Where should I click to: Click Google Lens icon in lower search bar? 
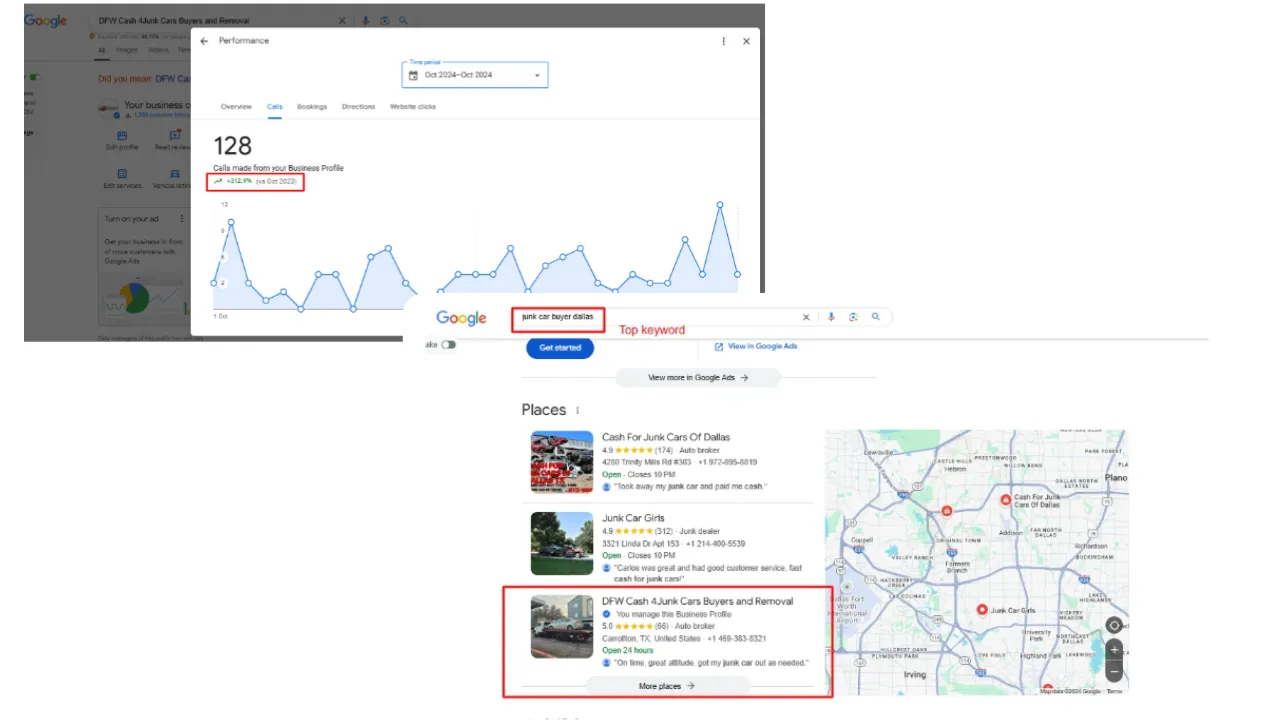click(853, 317)
